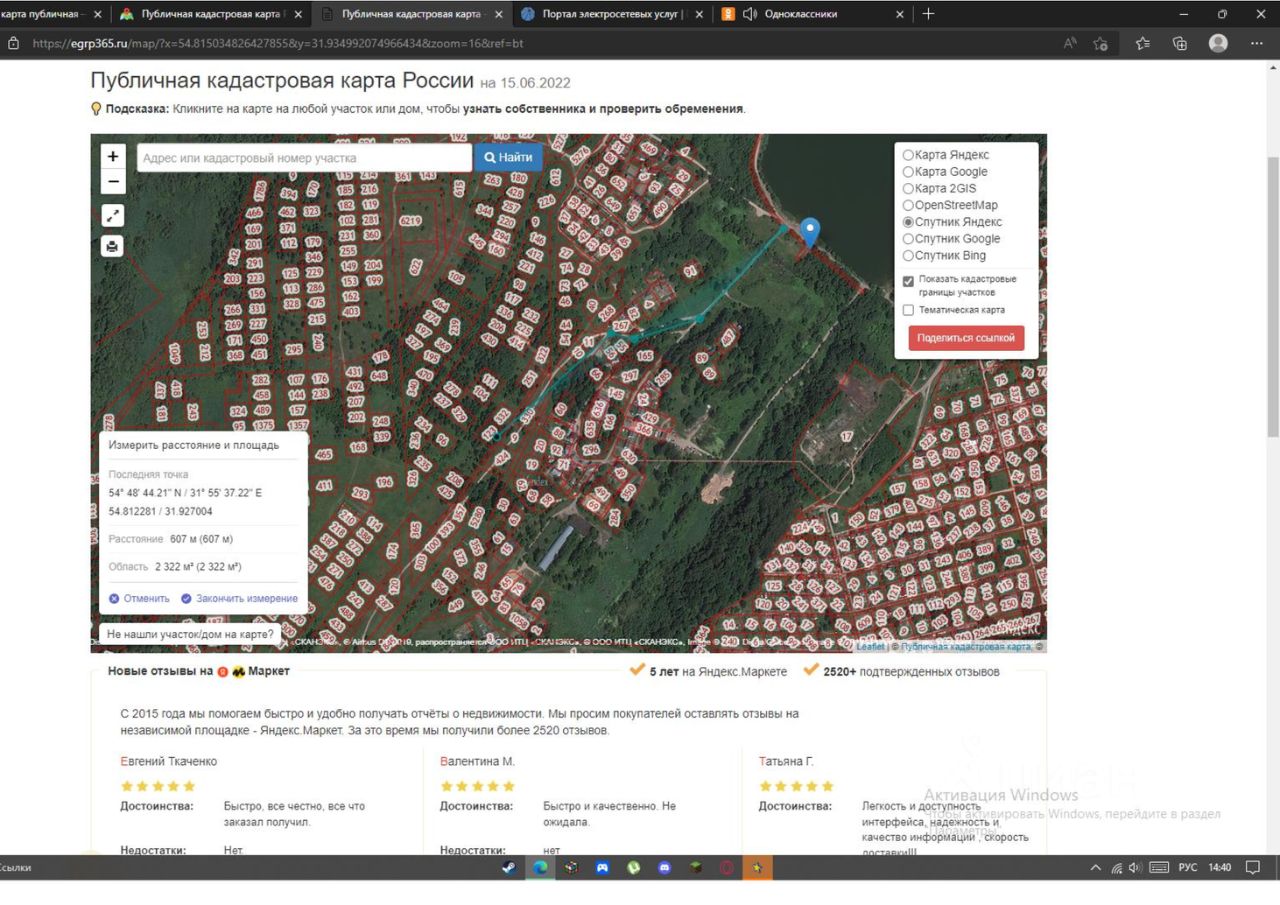Untick Показать кадастровые границы участков
The height and width of the screenshot is (905, 1280).
click(x=908, y=282)
